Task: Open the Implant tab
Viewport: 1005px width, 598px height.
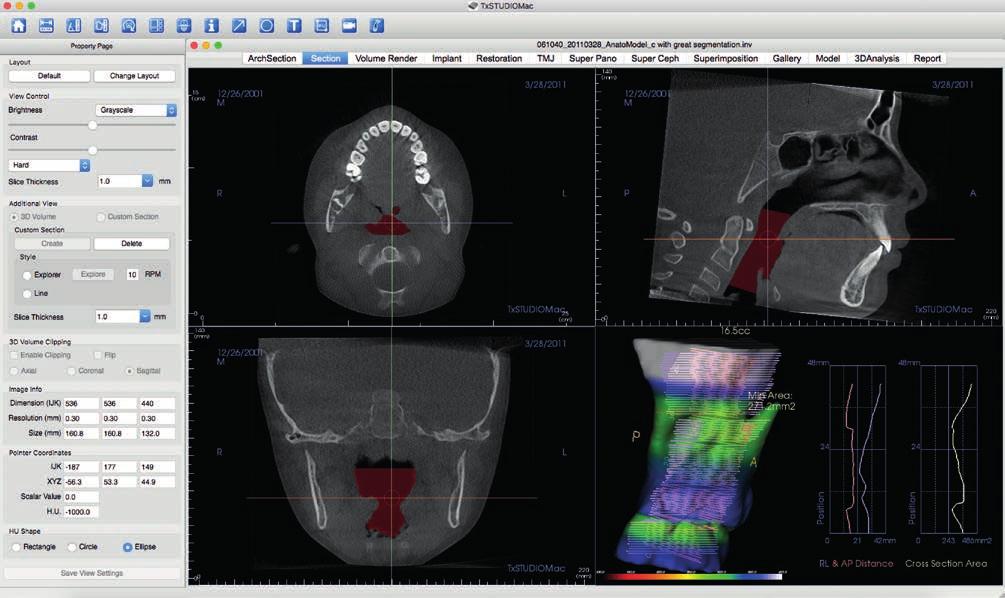Action: pos(447,58)
